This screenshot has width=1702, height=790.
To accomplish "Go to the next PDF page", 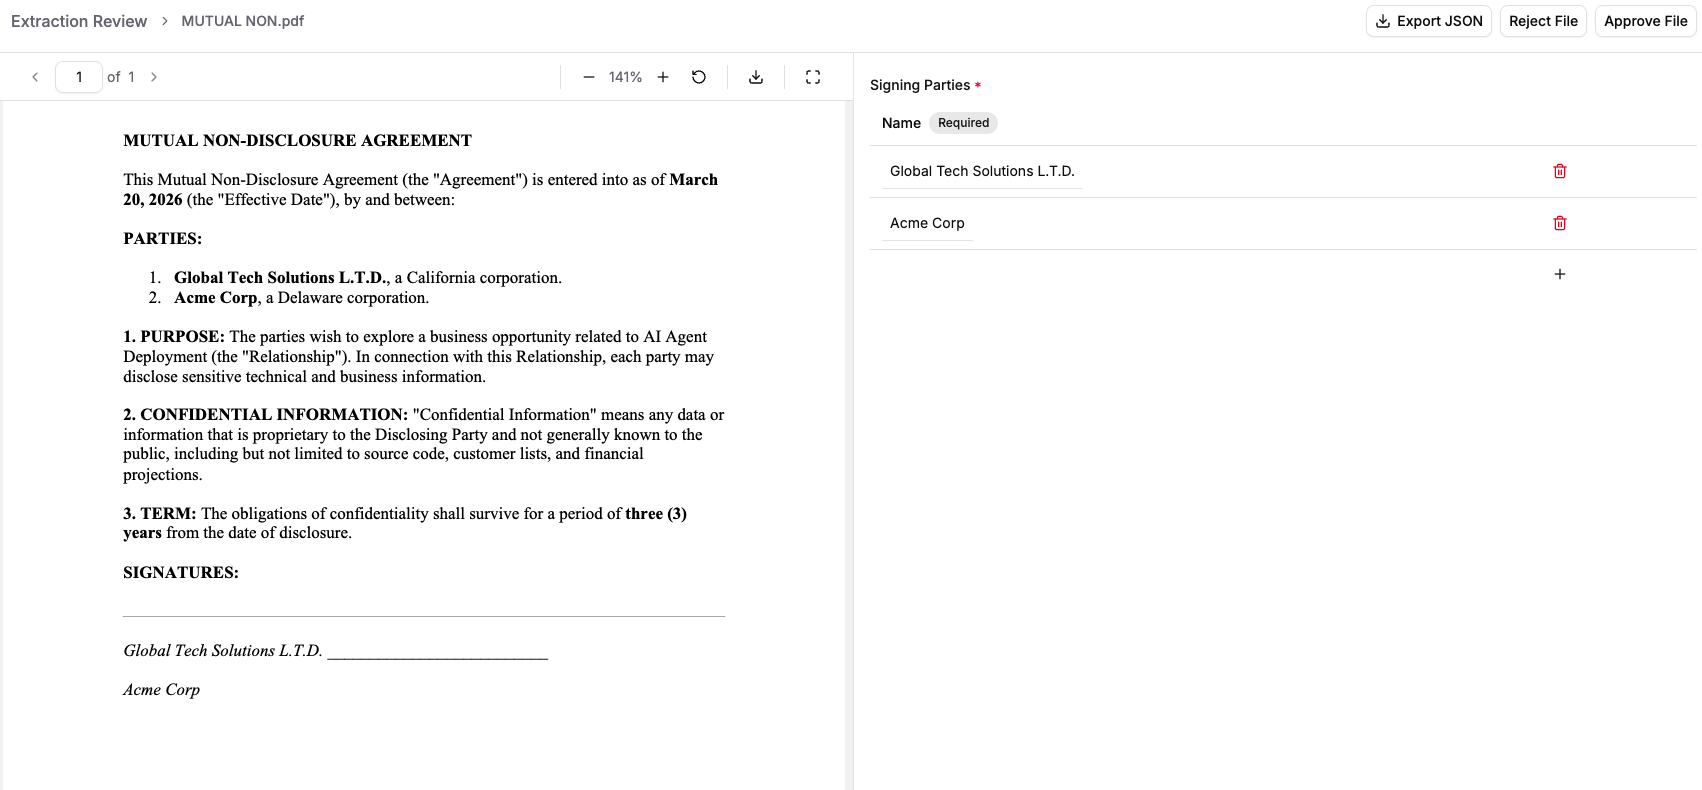I will [154, 77].
